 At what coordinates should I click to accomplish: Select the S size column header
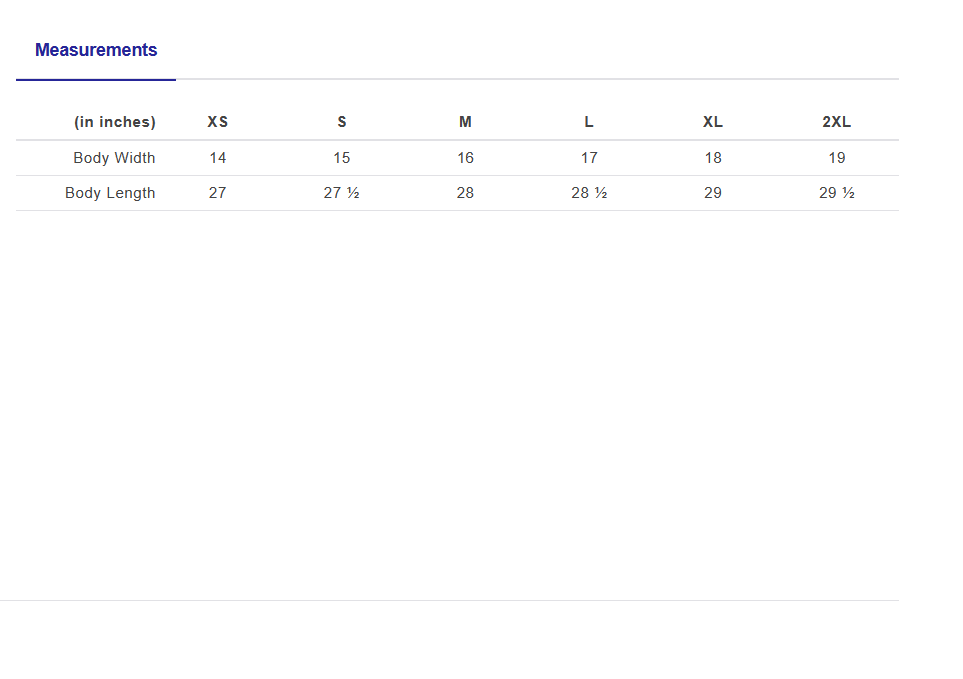(x=342, y=122)
